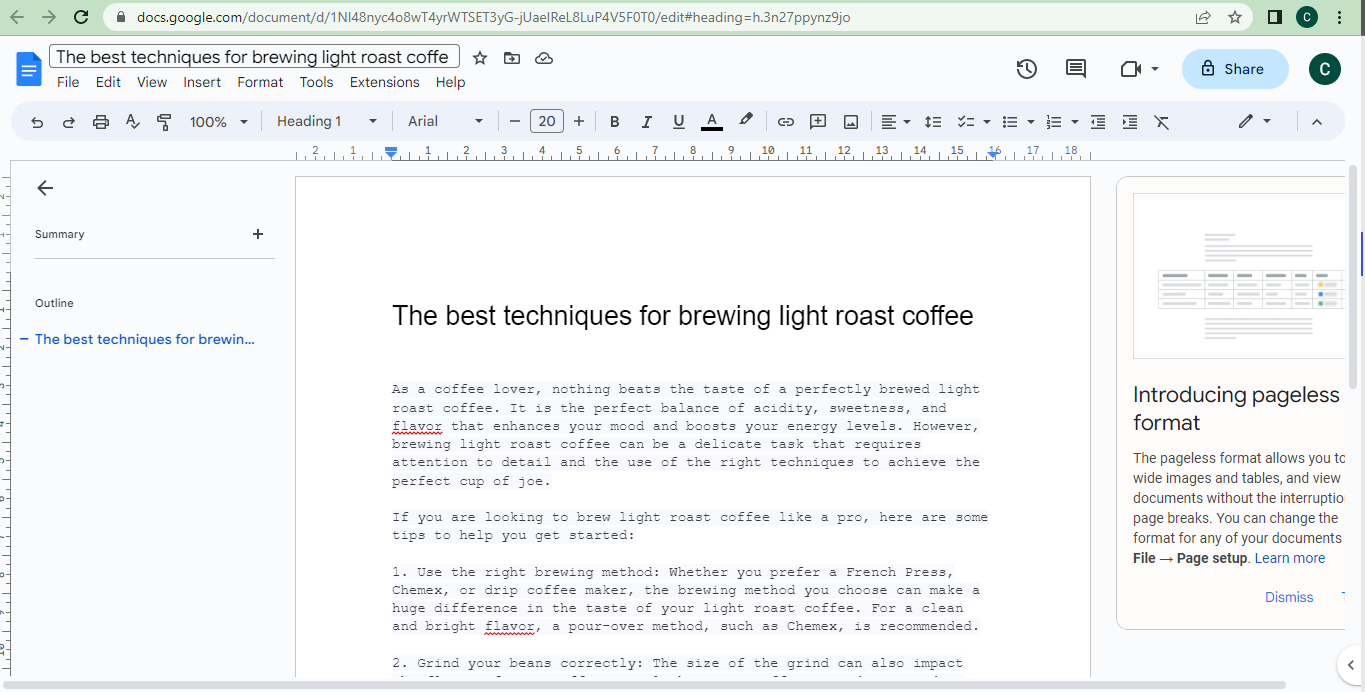Toggle underline formatting
1365x692 pixels.
(678, 121)
